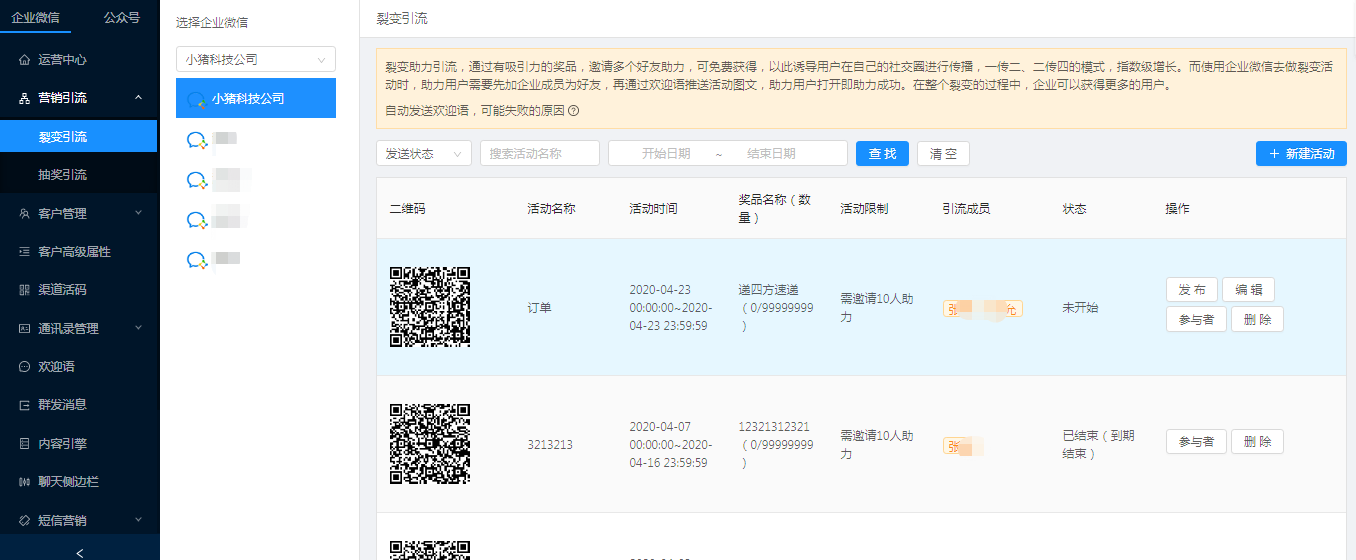Open the 小猪科技公司 company dropdown
The height and width of the screenshot is (560, 1356).
pos(256,59)
